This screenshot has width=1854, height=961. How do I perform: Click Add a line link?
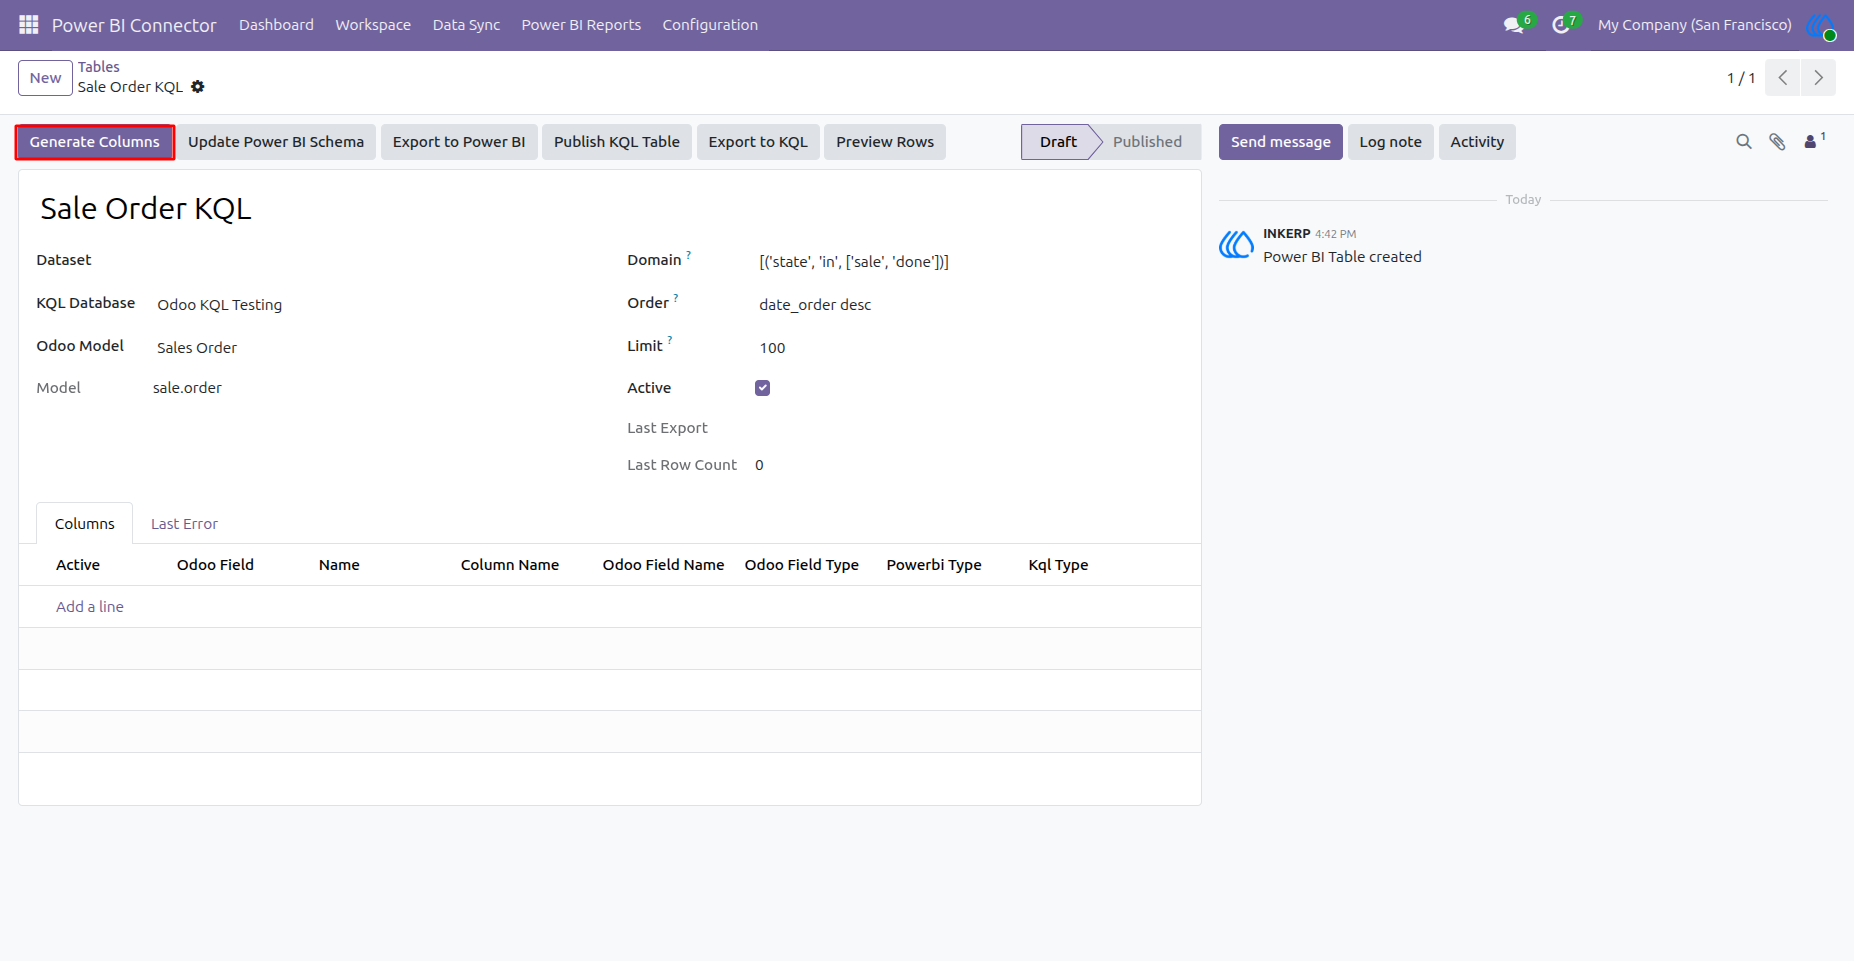pyautogui.click(x=90, y=607)
